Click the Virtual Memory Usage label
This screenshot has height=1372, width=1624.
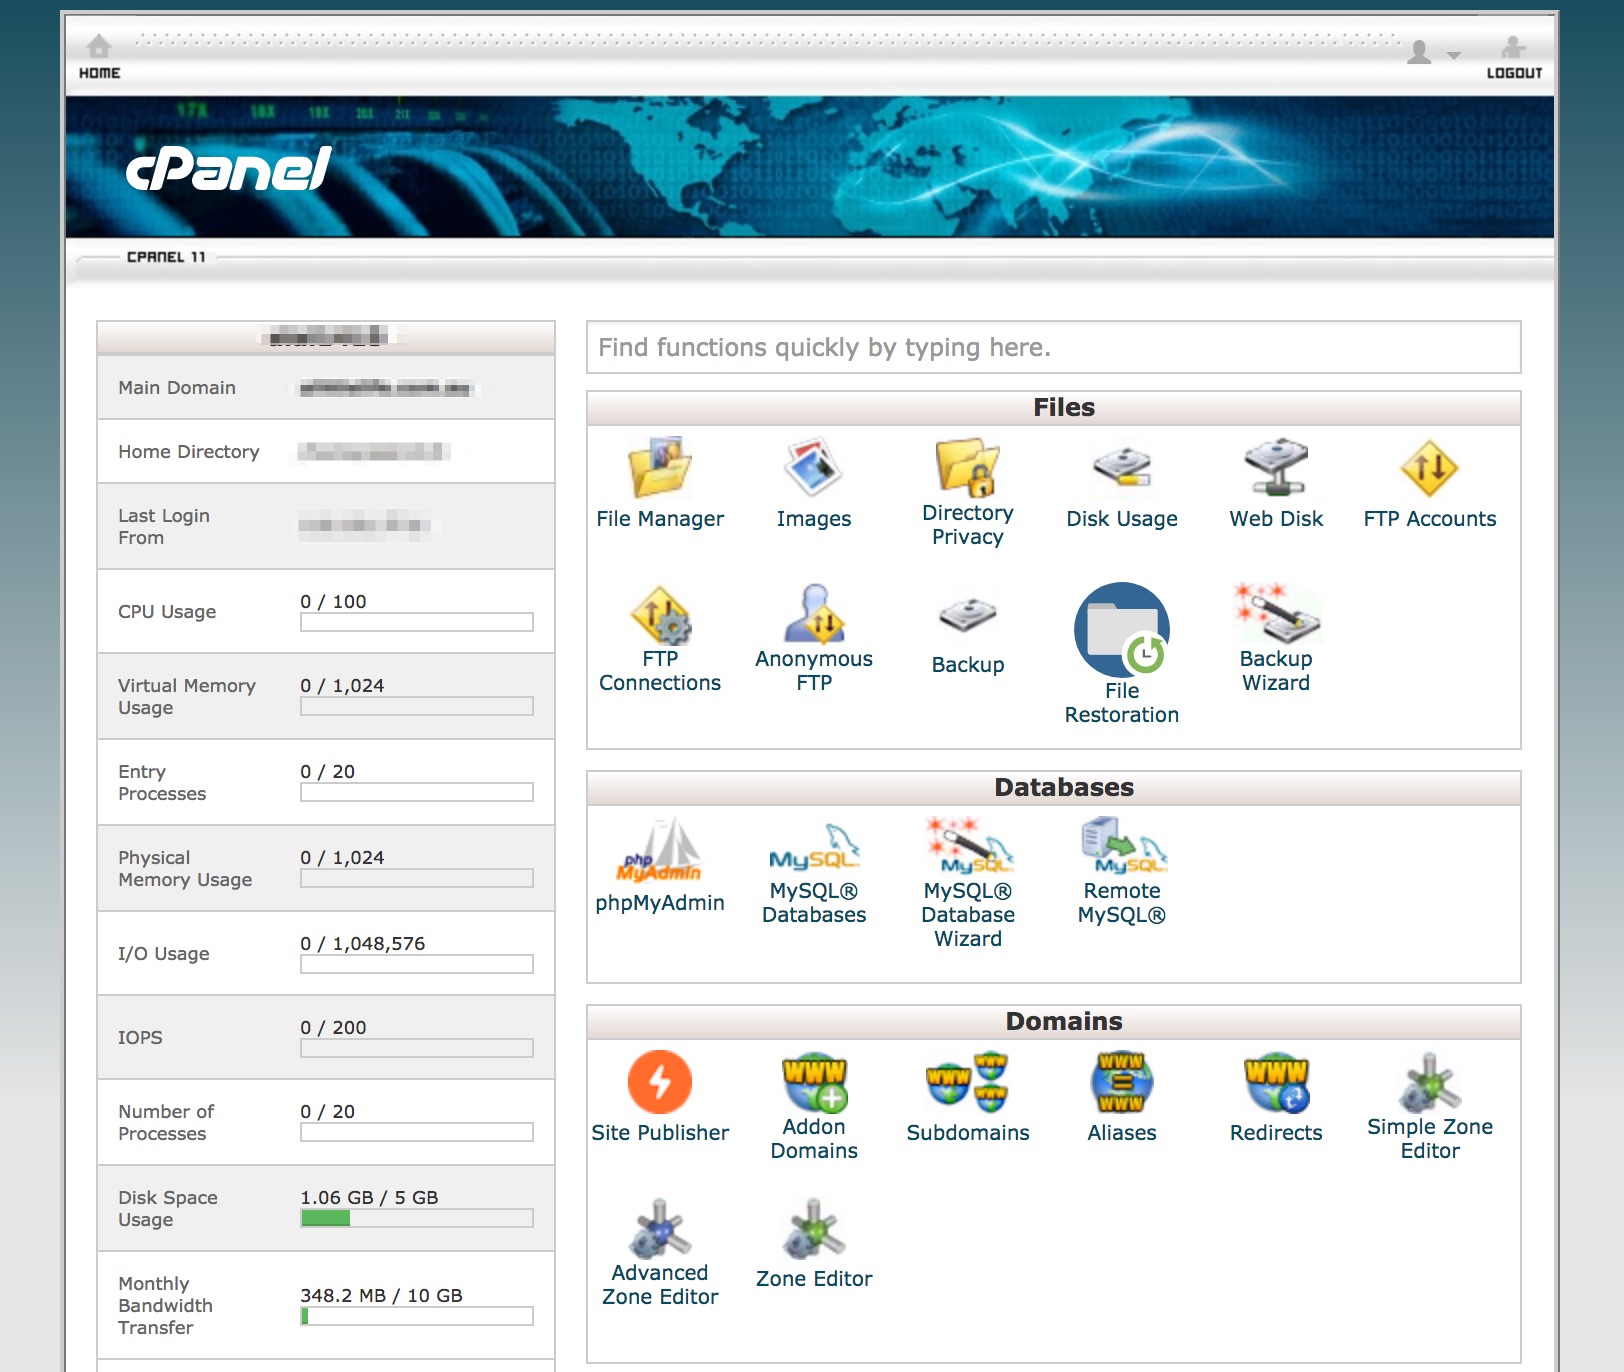pyautogui.click(x=187, y=696)
